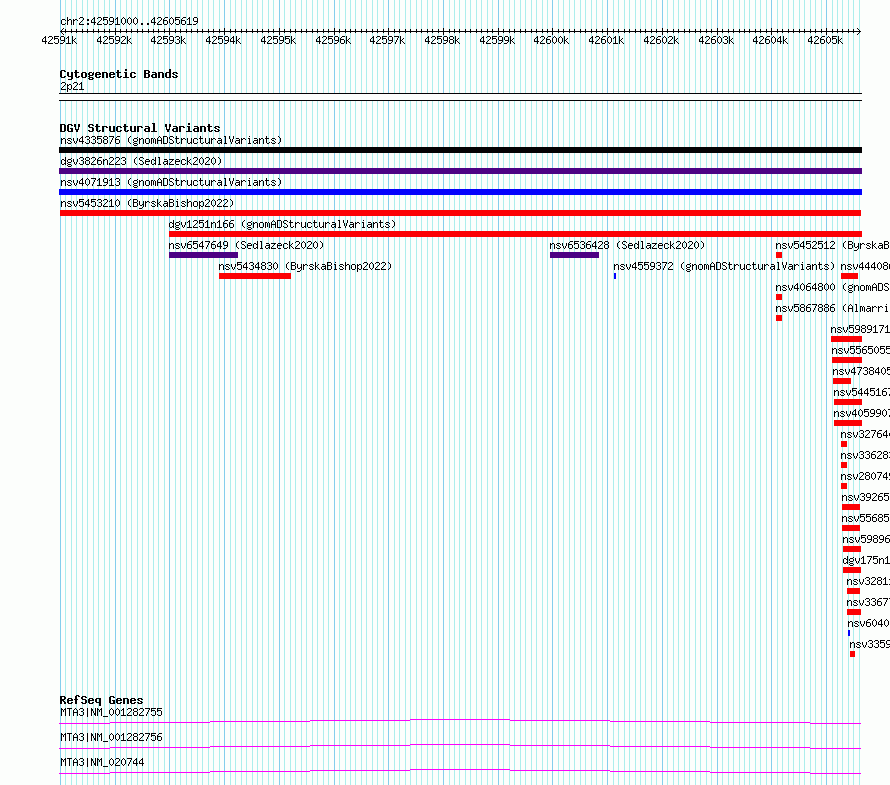The height and width of the screenshot is (785, 890).
Task: Open the truncated dgv175n1 variant label
Action: (x=866, y=560)
